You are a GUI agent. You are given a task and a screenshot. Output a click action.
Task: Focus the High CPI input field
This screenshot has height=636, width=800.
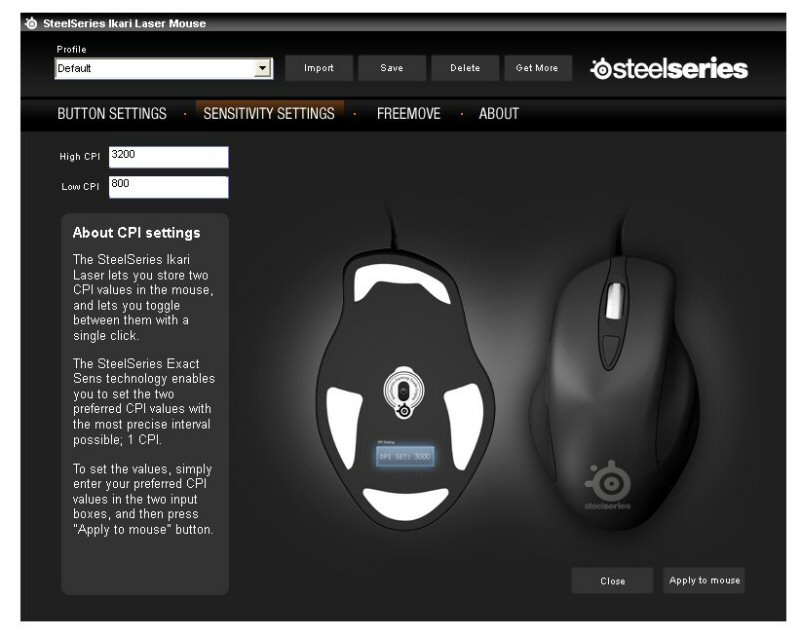168,157
